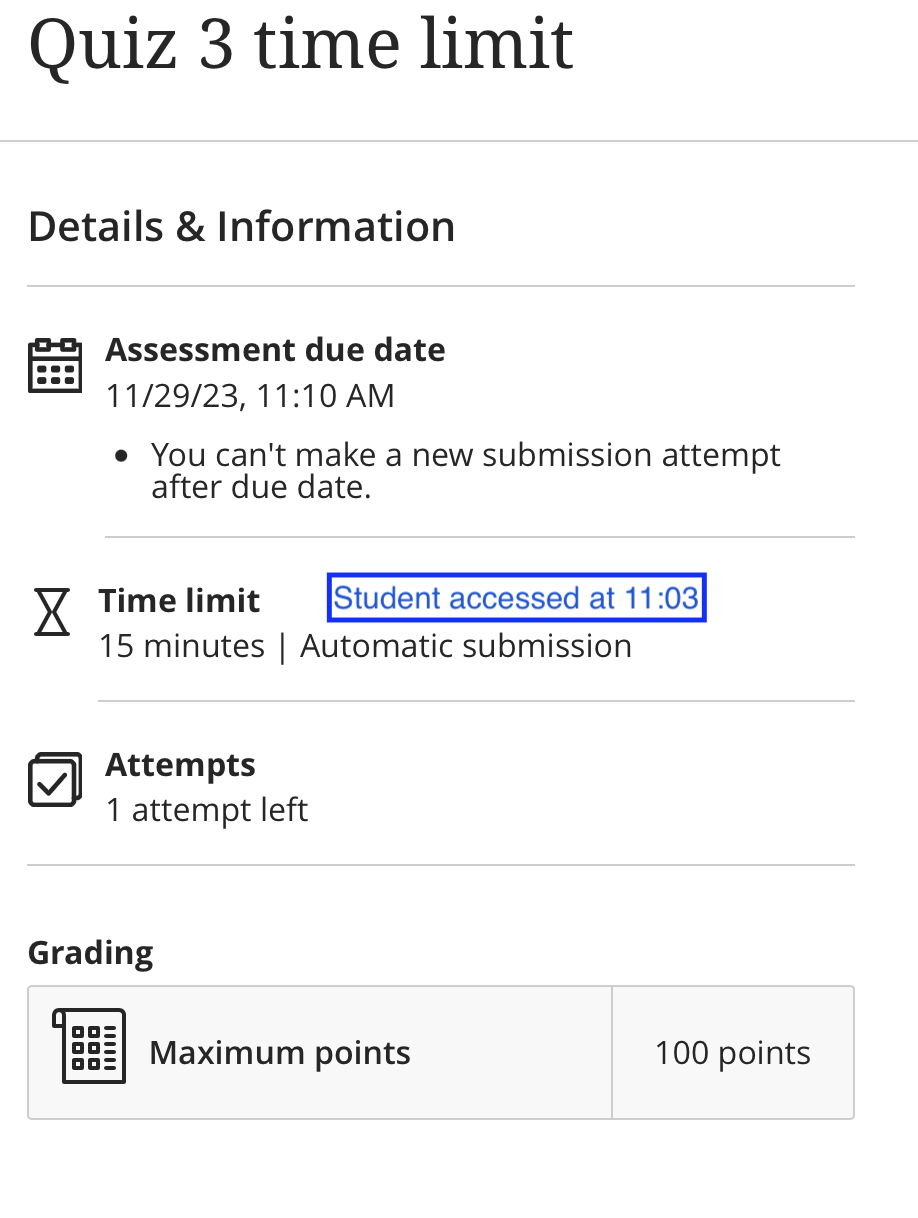Viewport: 918px width, 1218px height.
Task: Expand the Details & Information section
Action: click(x=241, y=226)
